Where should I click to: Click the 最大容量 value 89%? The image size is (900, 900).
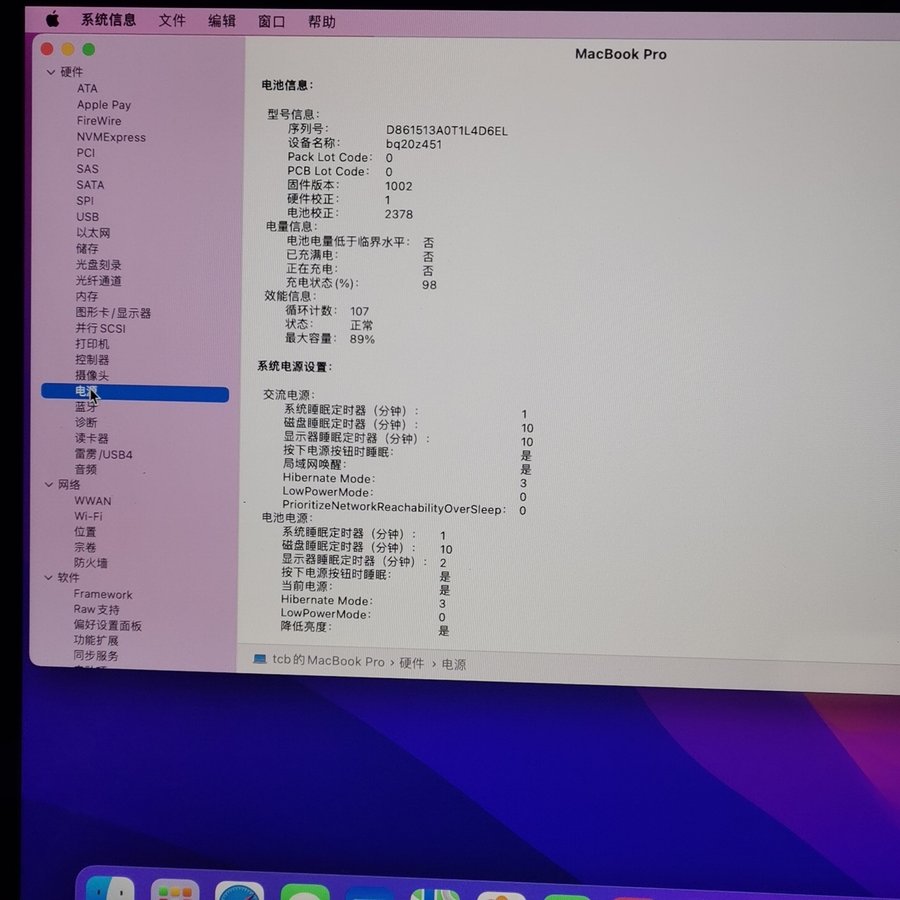pos(362,339)
